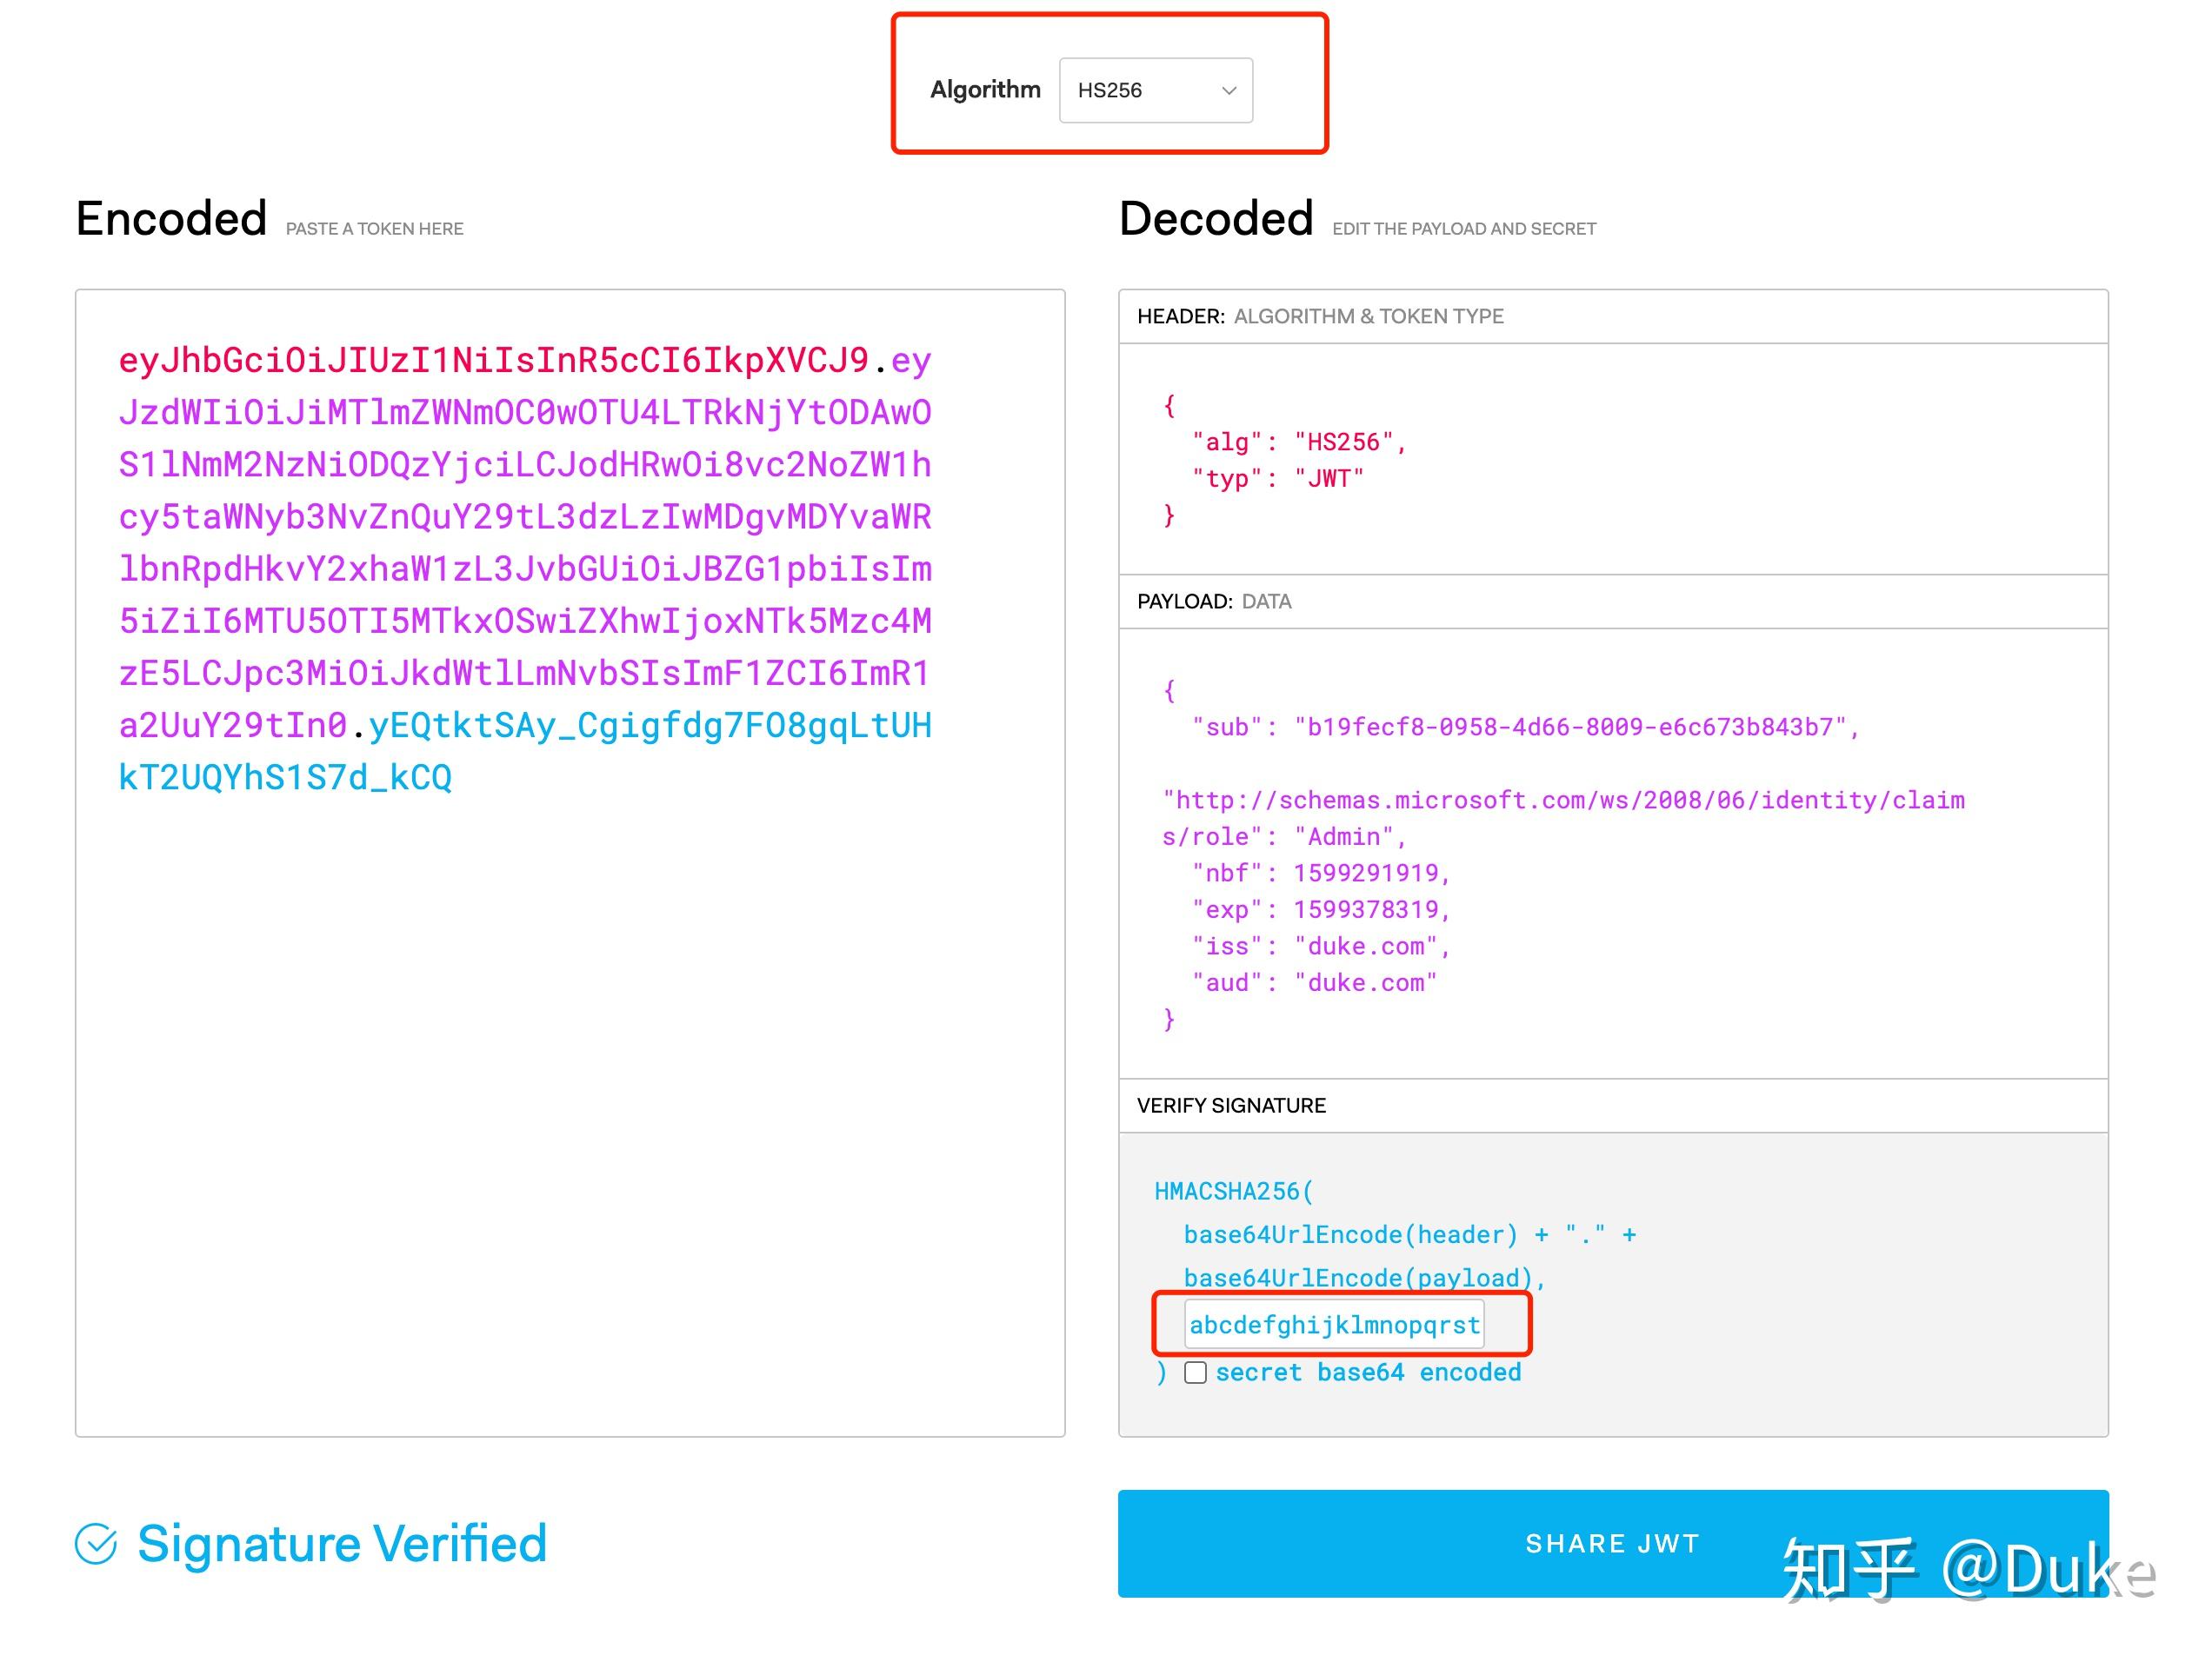Click the "exp" timestamp 1599378319
2212x1662 pixels.
[1366, 910]
